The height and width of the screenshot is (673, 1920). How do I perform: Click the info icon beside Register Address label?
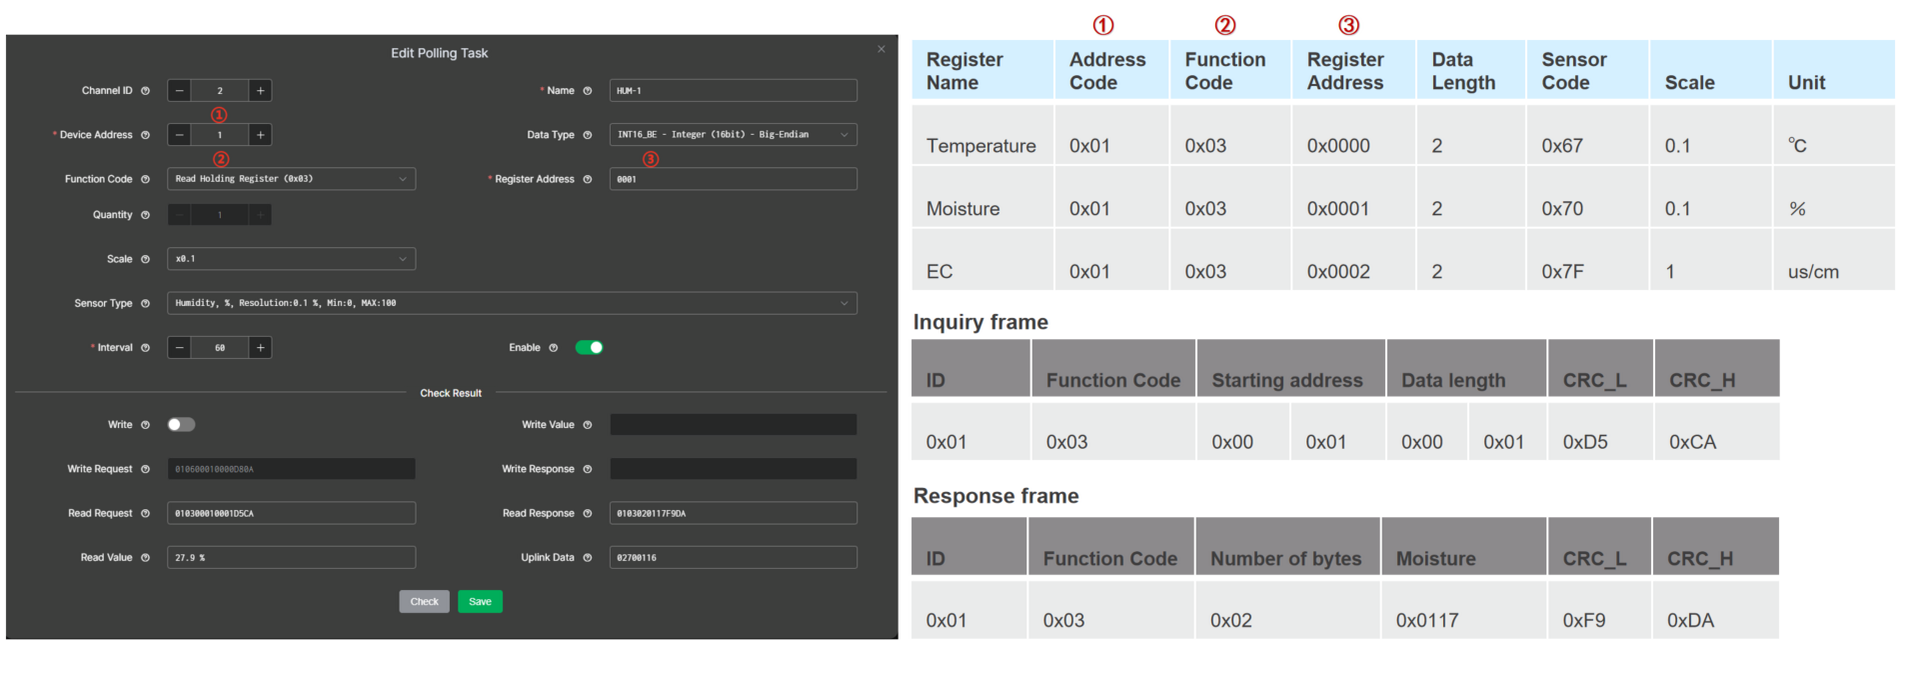(x=587, y=179)
